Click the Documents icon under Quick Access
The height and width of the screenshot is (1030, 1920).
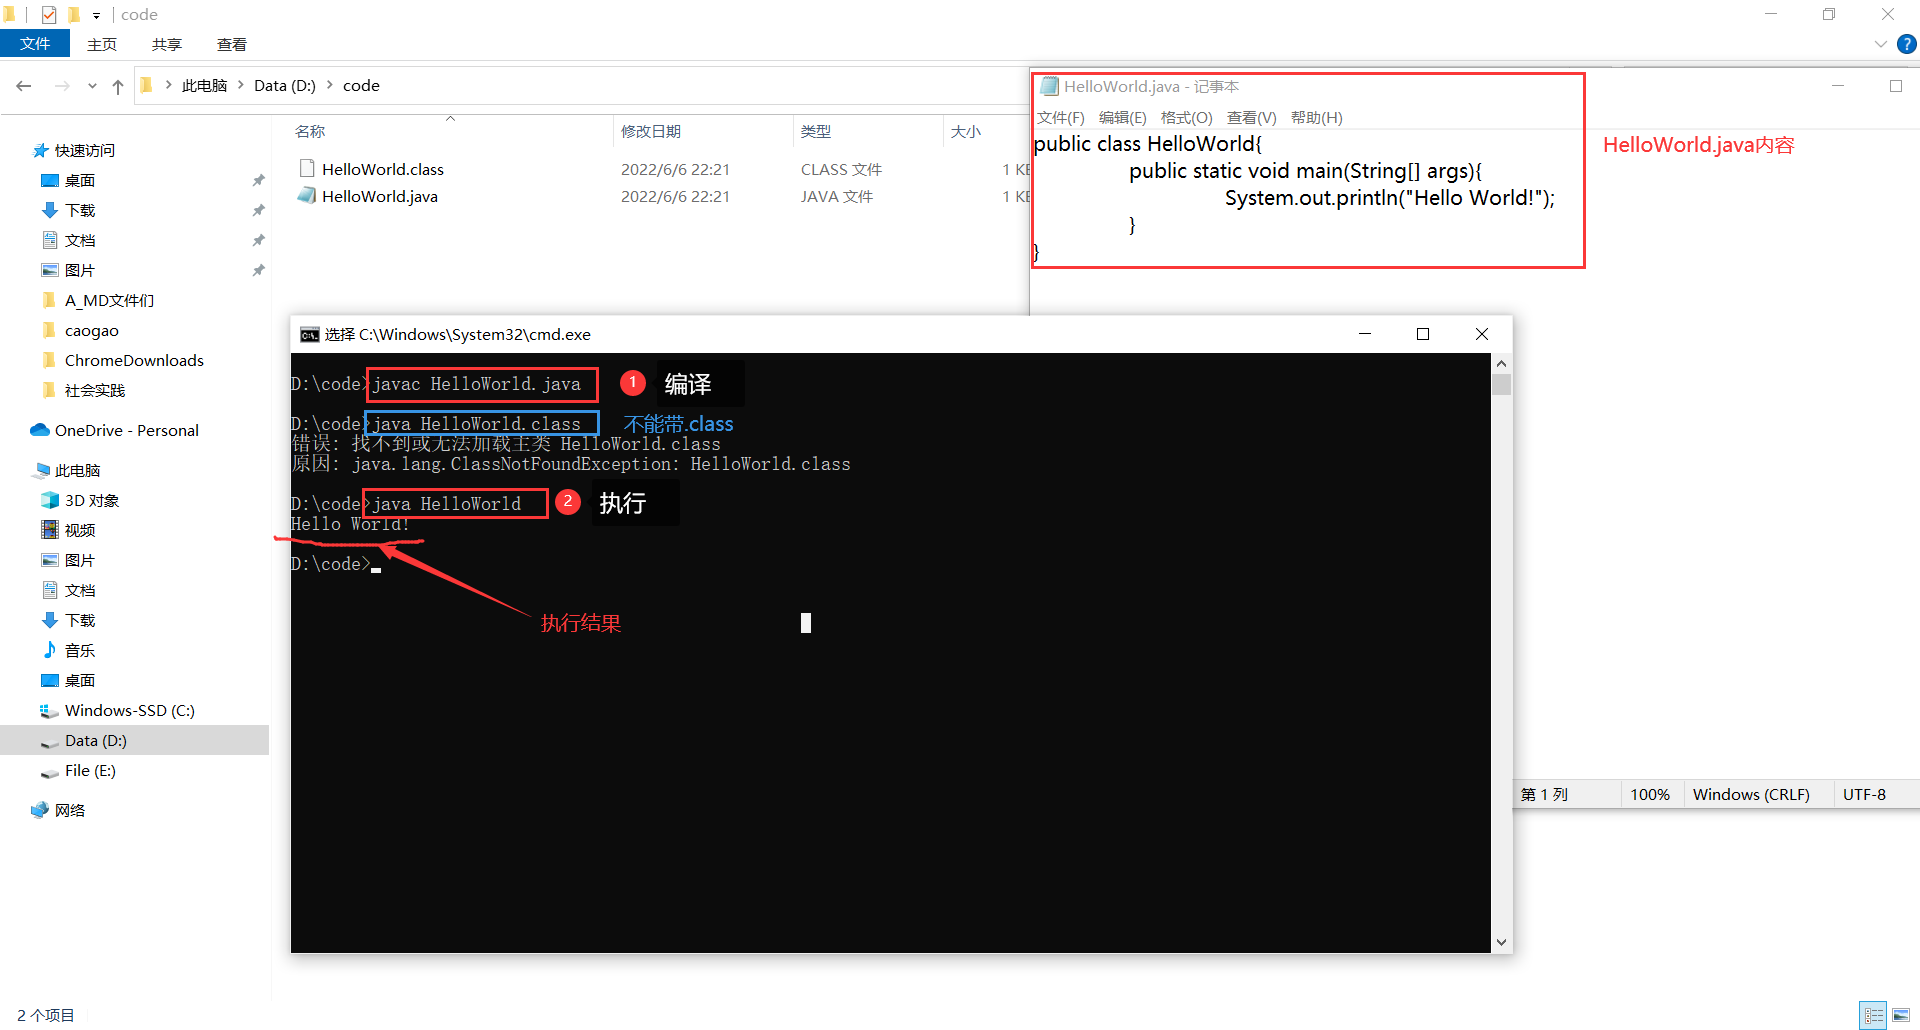click(x=50, y=240)
